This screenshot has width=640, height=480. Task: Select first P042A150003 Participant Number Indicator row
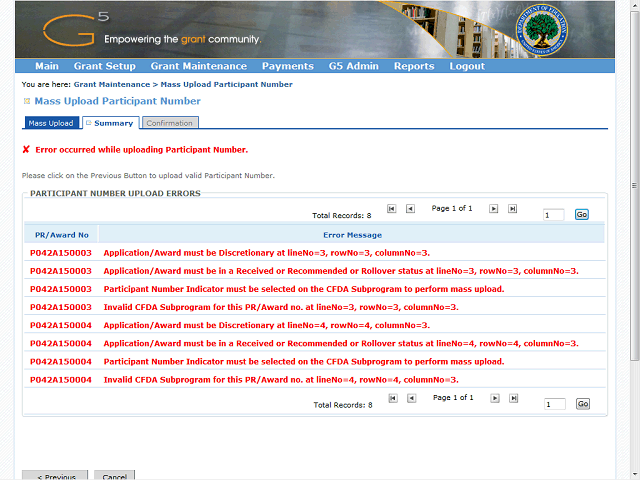(x=61, y=289)
